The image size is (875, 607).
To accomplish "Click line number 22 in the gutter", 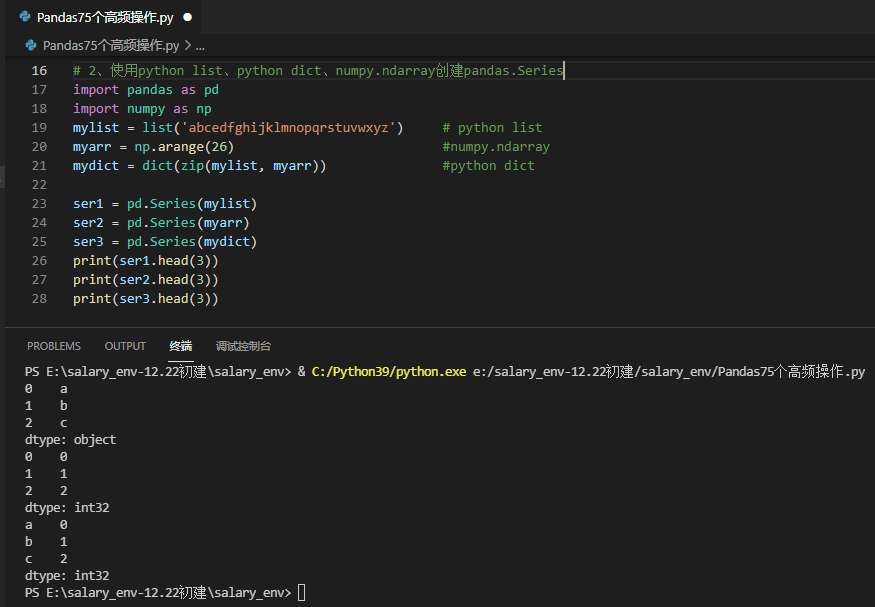I will (39, 185).
